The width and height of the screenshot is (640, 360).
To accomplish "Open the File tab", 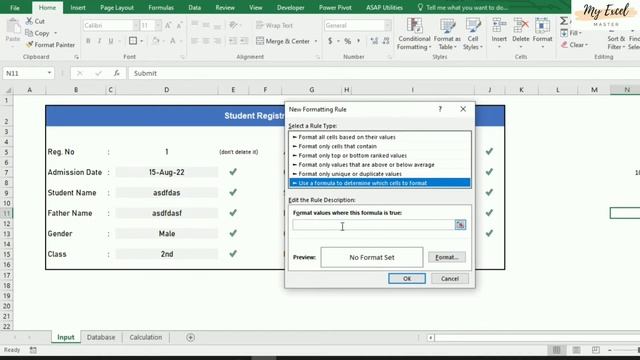I will tap(15, 8).
